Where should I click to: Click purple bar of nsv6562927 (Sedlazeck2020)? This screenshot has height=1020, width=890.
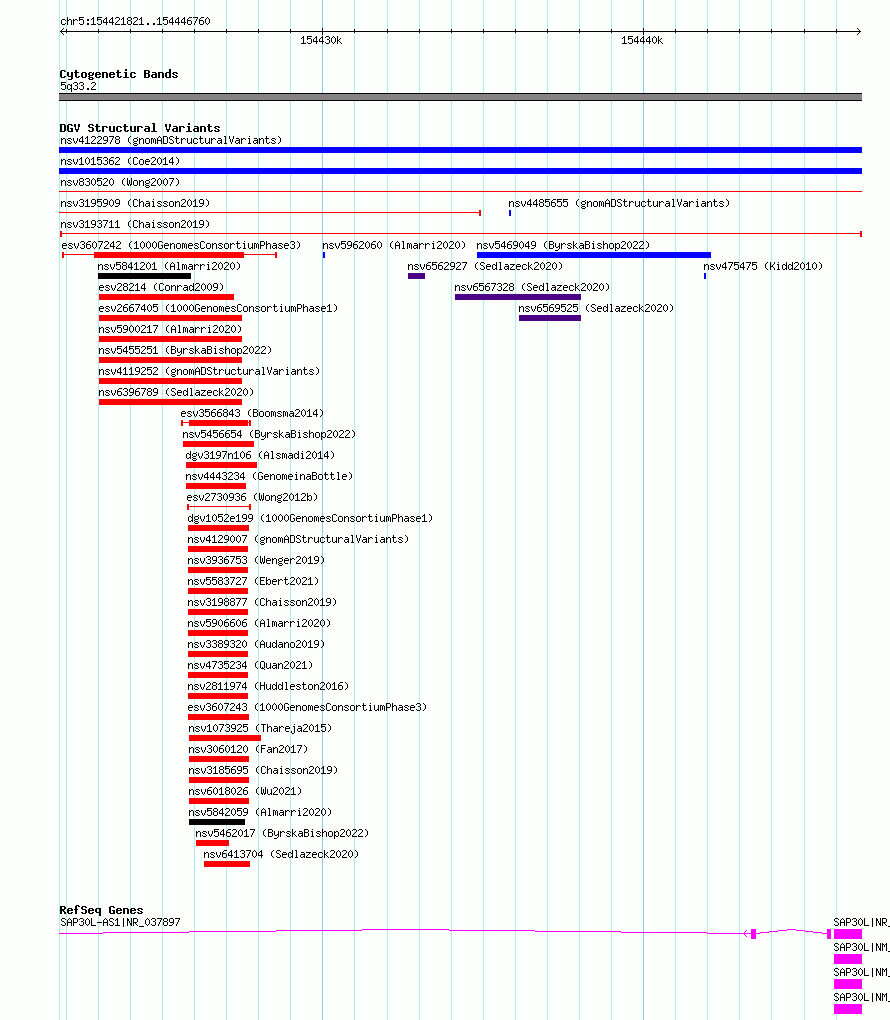(416, 276)
